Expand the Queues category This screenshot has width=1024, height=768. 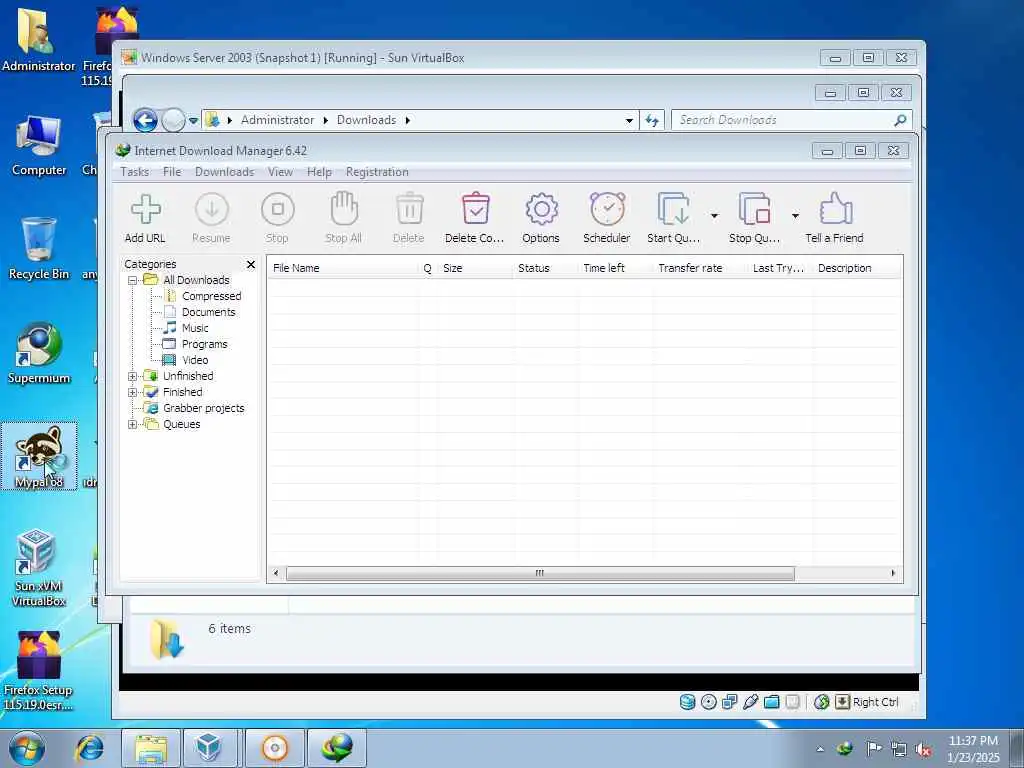coord(133,424)
